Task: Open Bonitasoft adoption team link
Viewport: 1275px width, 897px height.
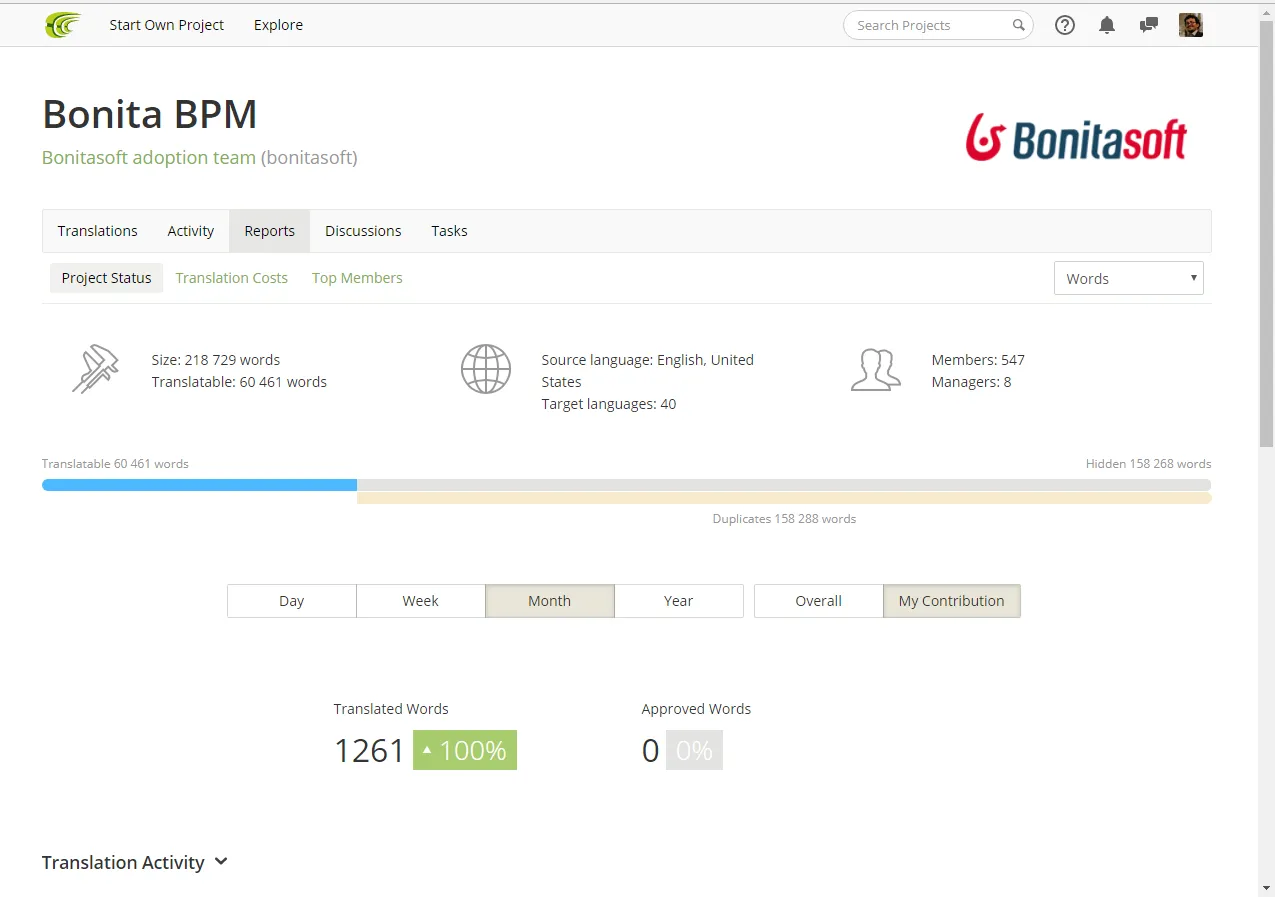Action: (x=149, y=157)
